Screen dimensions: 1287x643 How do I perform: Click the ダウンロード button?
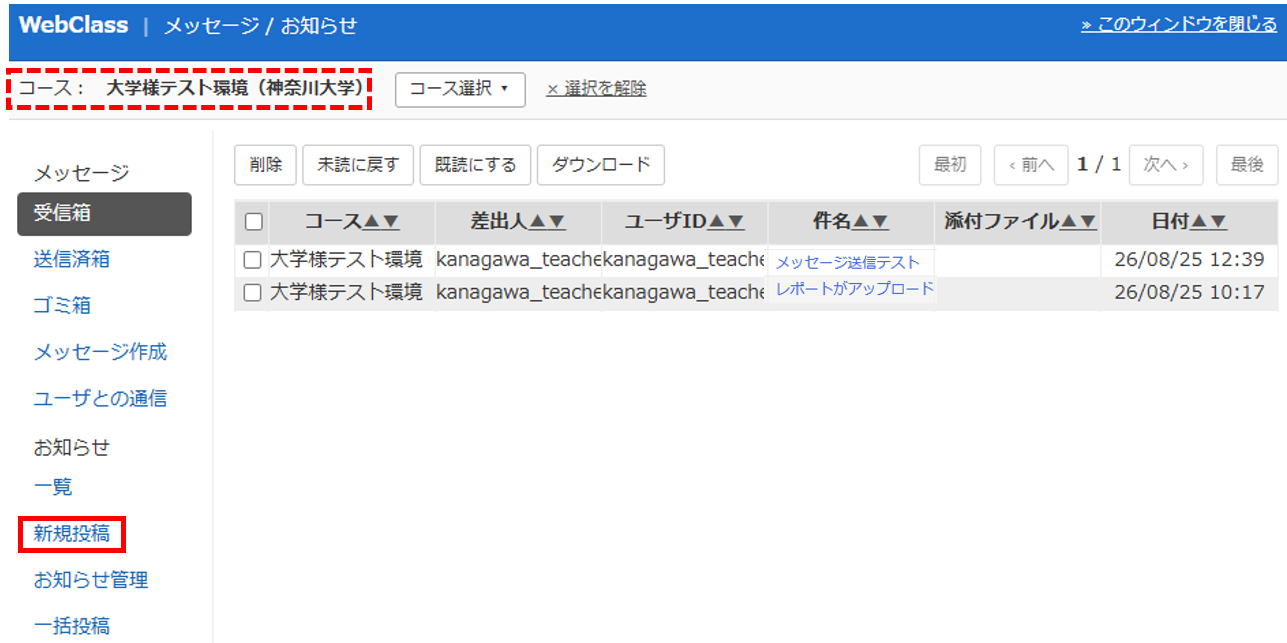(x=601, y=165)
